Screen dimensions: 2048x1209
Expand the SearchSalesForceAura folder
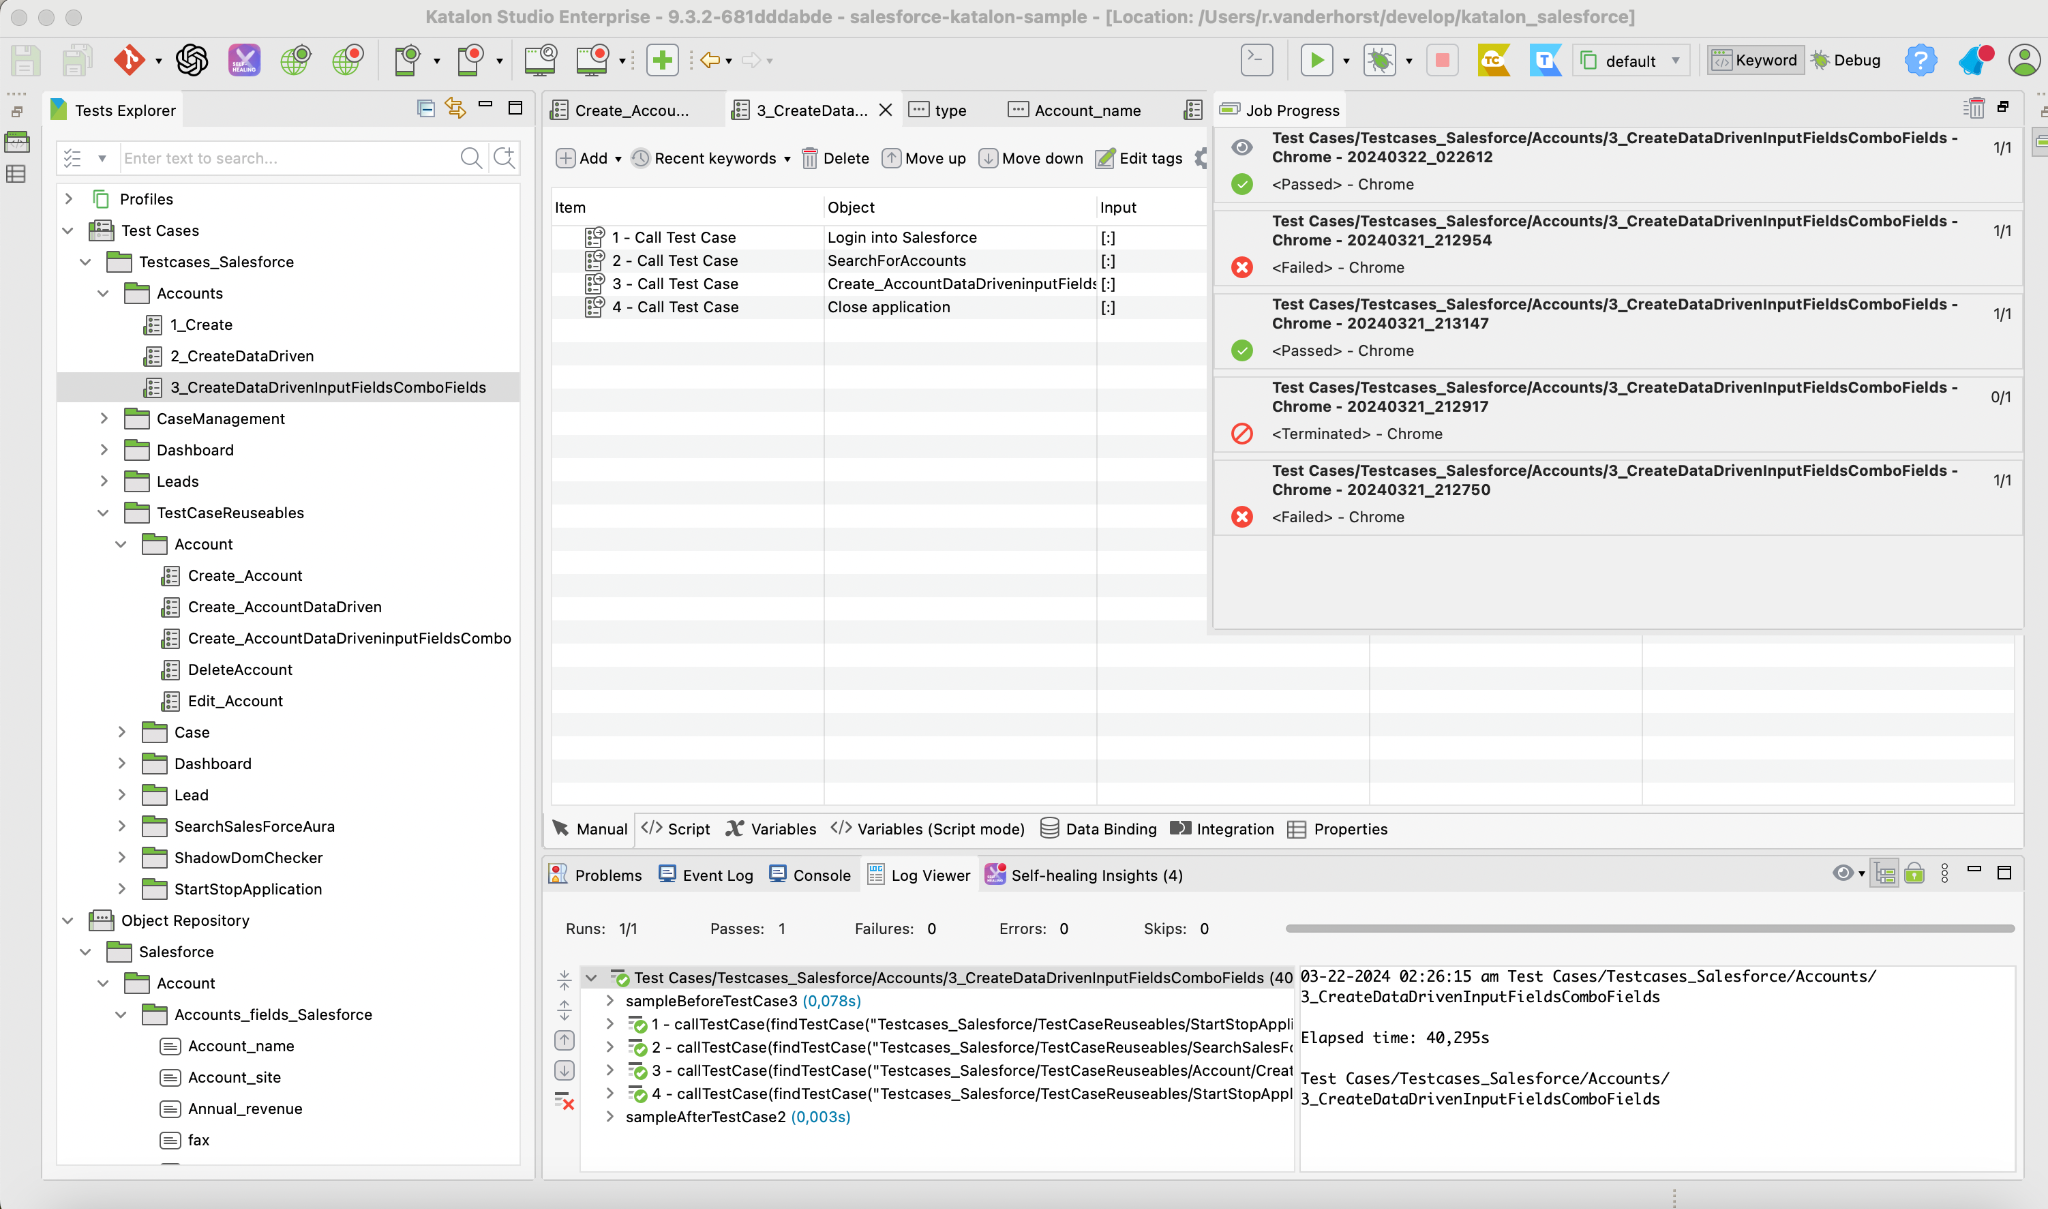(x=121, y=826)
